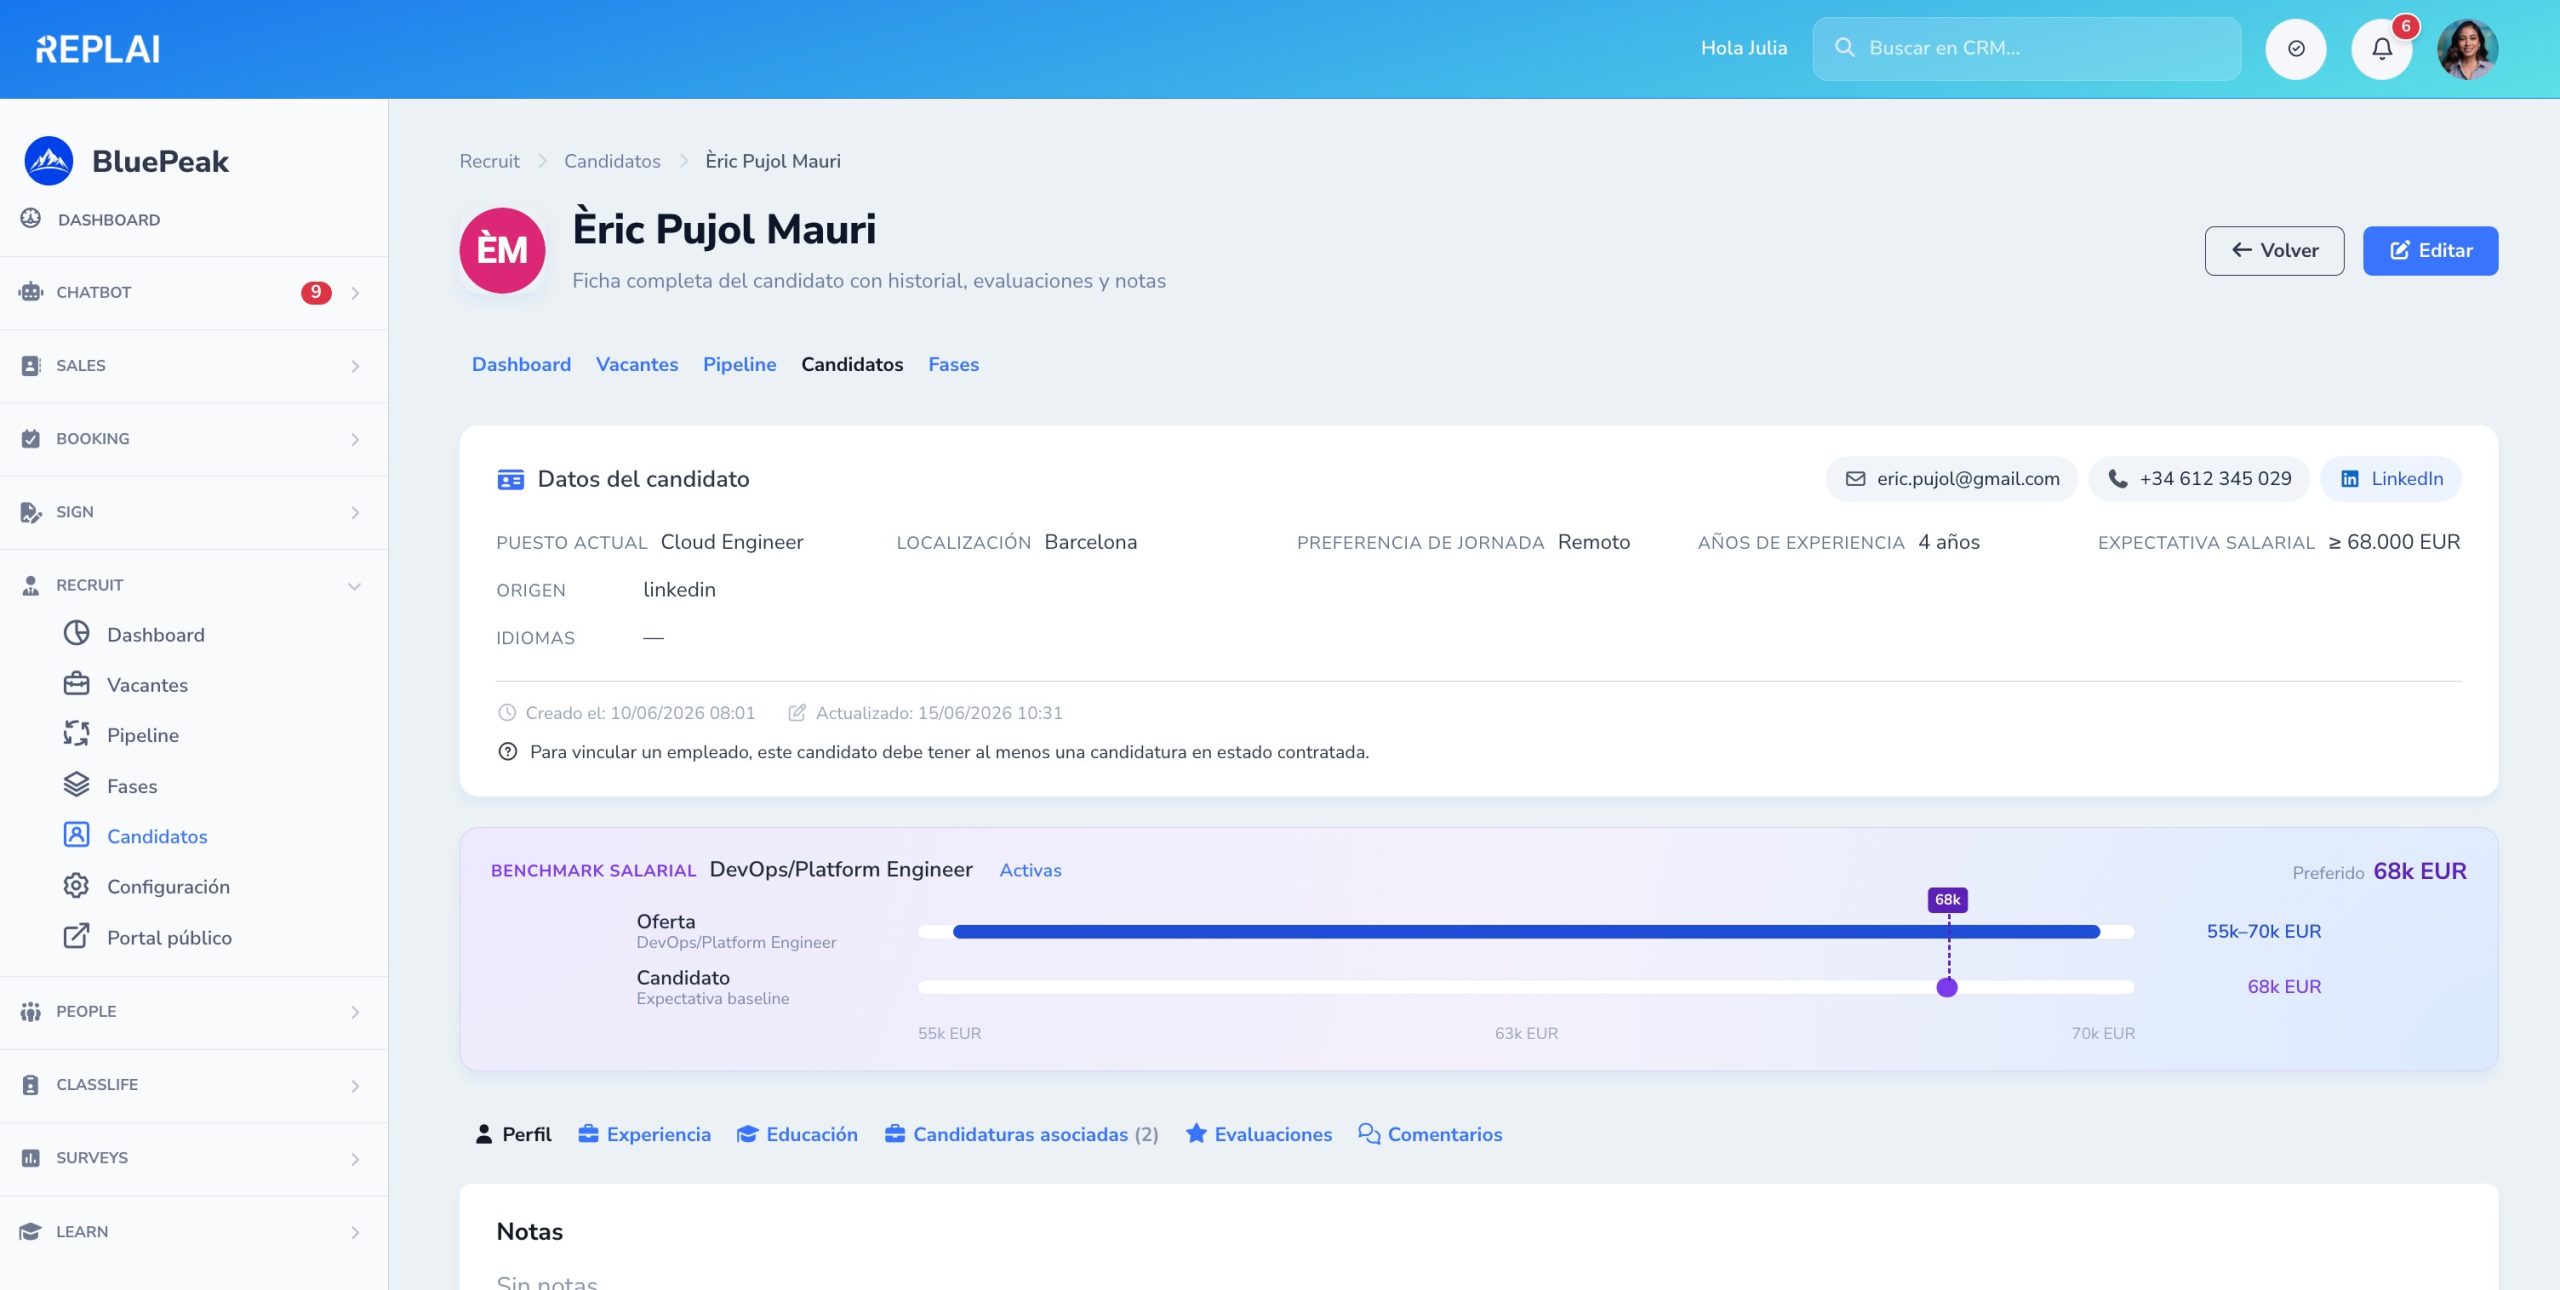The image size is (2560, 1290).
Task: Click the Sales contact icon
Action: pos(31,365)
